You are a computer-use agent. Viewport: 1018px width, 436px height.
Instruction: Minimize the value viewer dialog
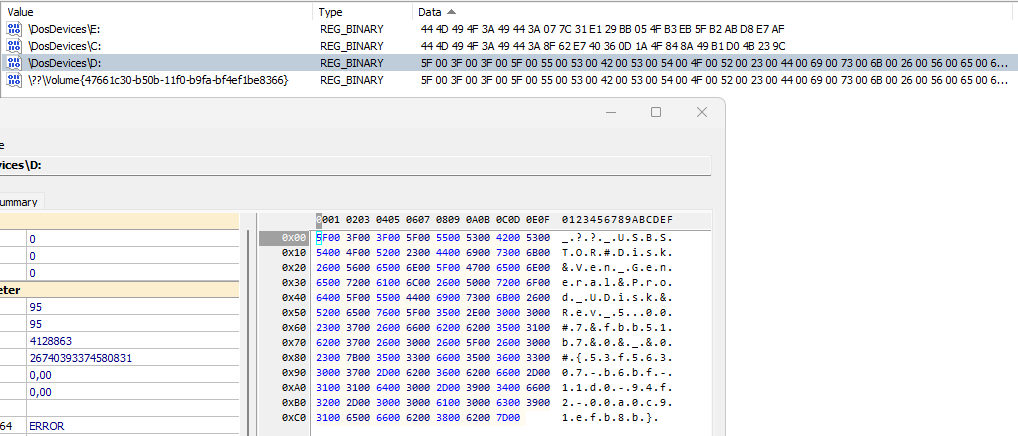coord(611,112)
